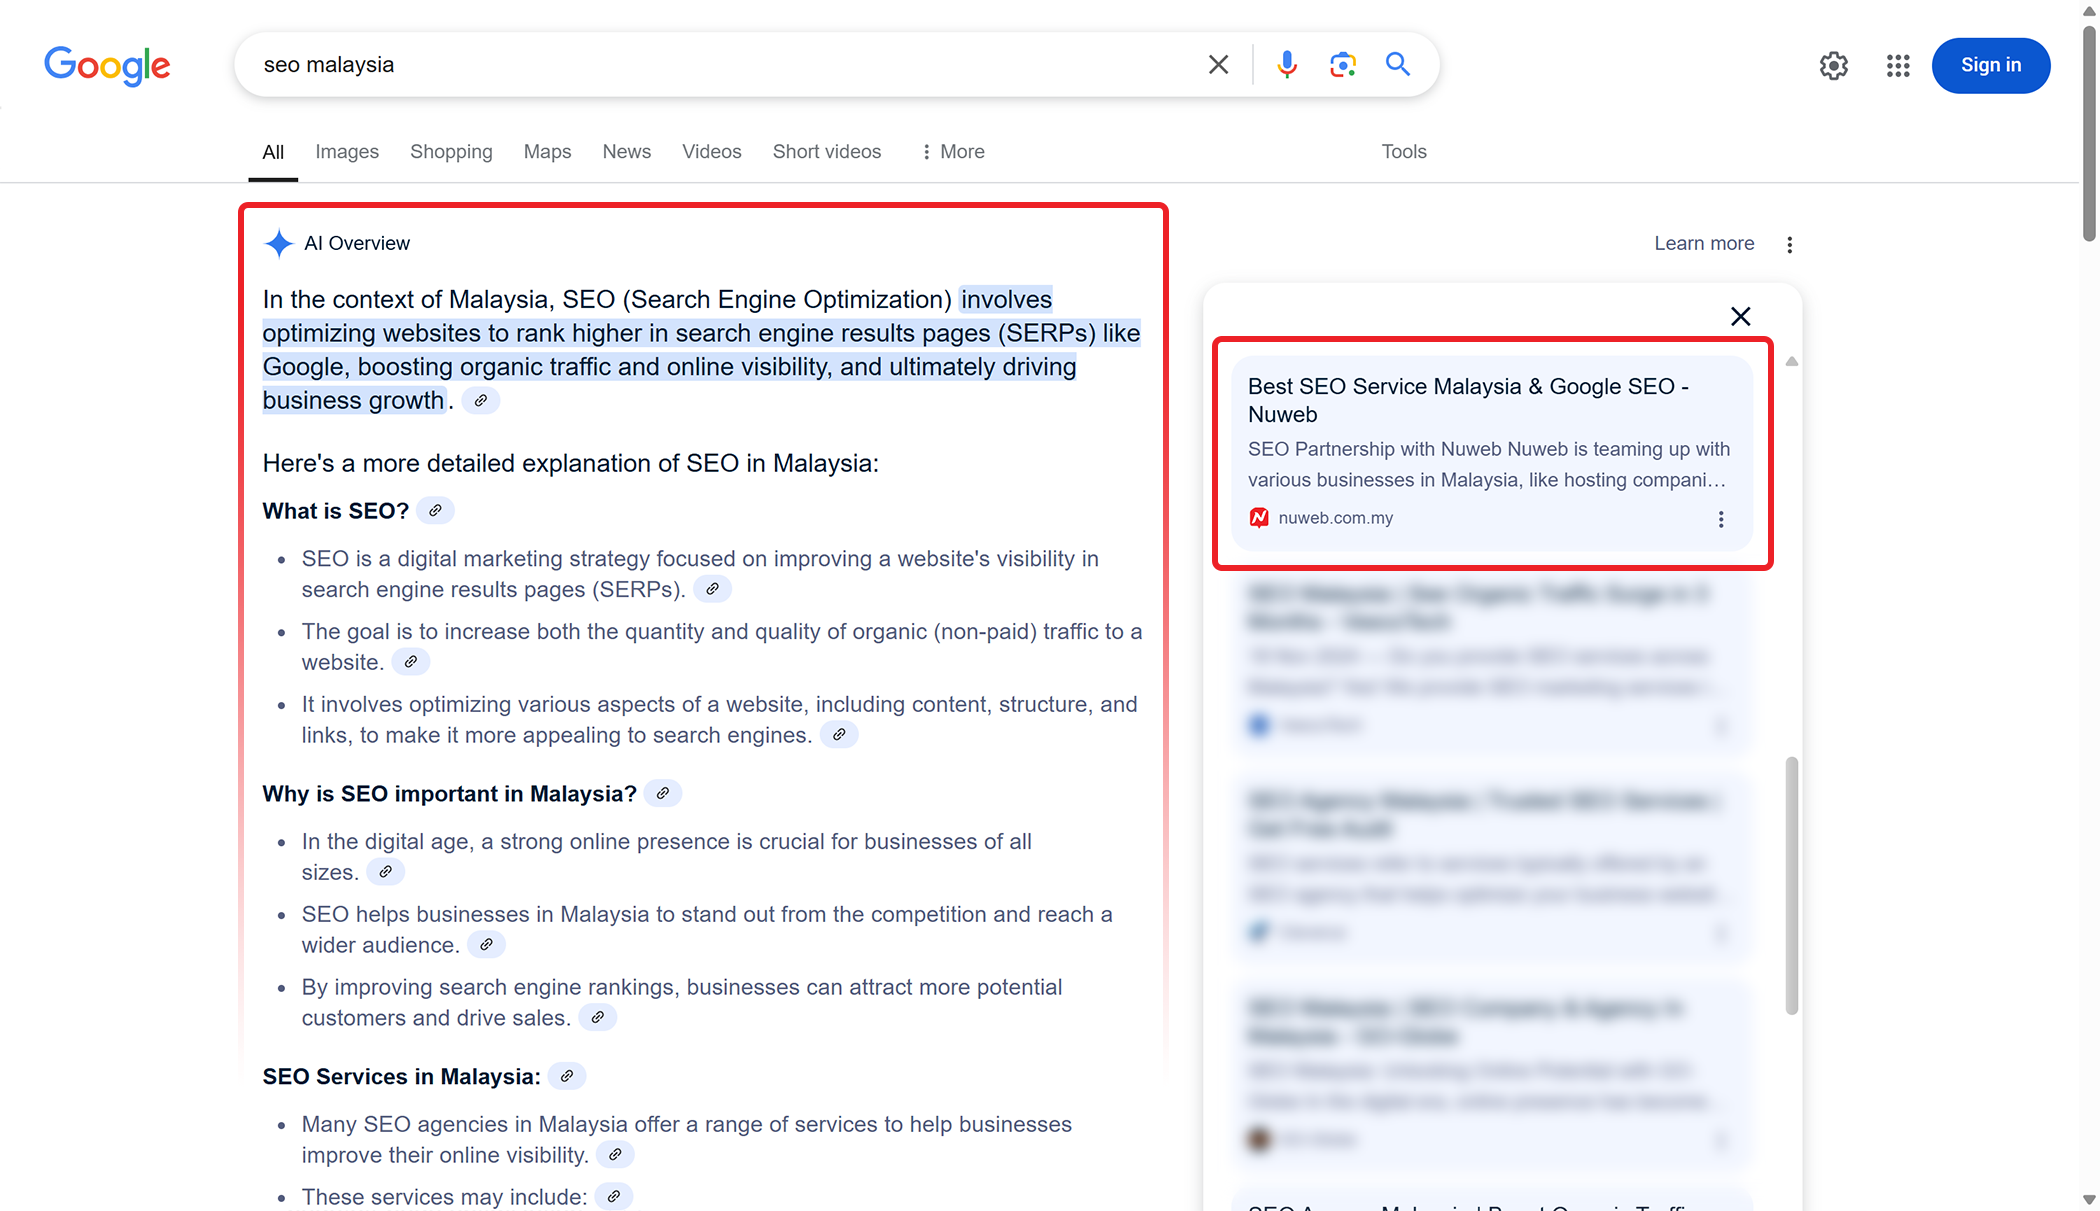Viewport: 2100px width, 1211px height.
Task: Close the sources side panel
Action: (1740, 317)
